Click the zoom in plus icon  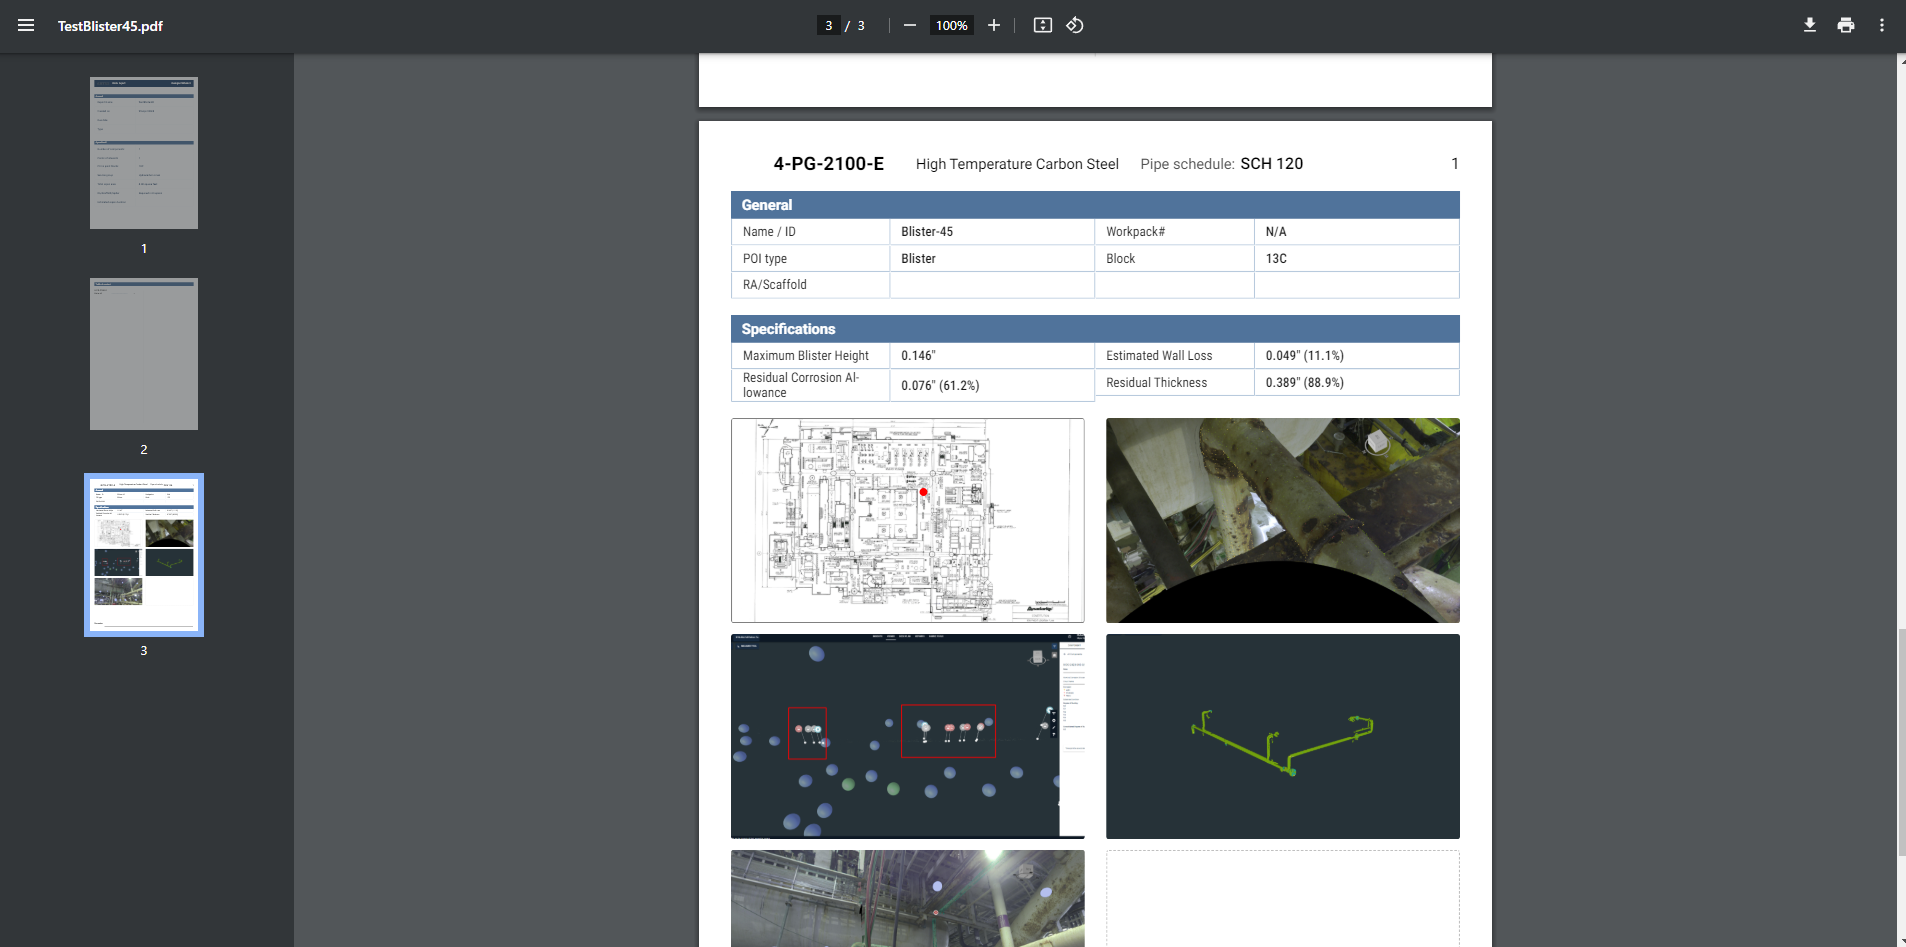coord(993,26)
